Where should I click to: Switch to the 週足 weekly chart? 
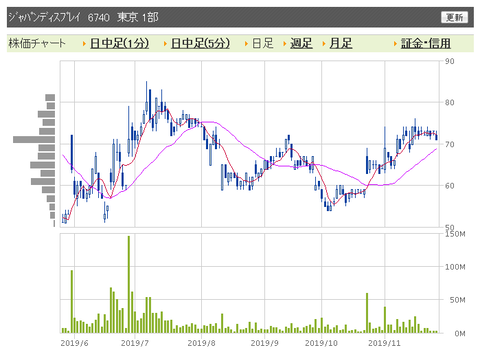click(301, 43)
